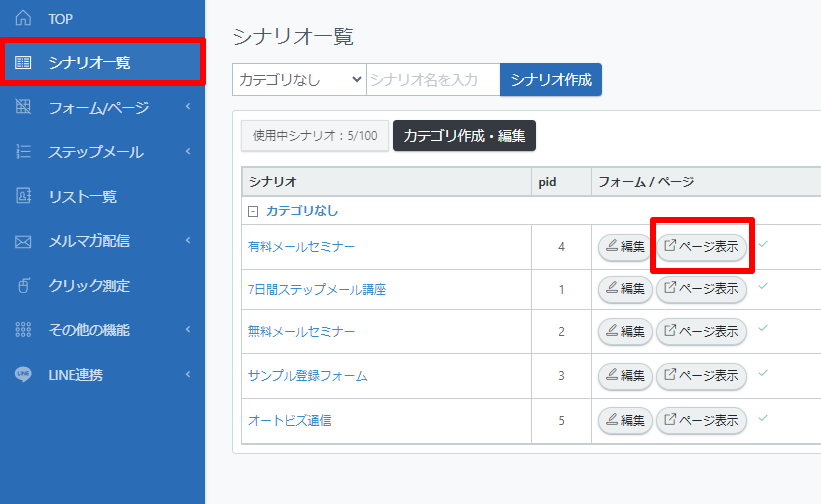
Task: Open the カテゴリなし category dropdown
Action: (299, 79)
